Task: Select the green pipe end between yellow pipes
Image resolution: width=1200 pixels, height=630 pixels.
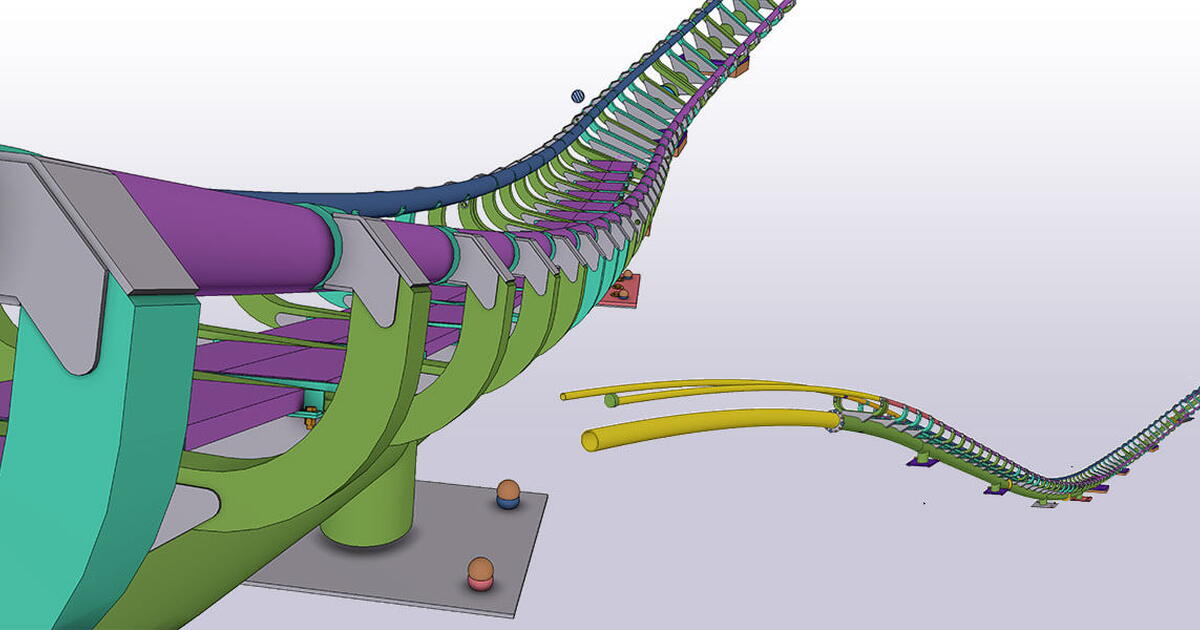Action: click(610, 401)
